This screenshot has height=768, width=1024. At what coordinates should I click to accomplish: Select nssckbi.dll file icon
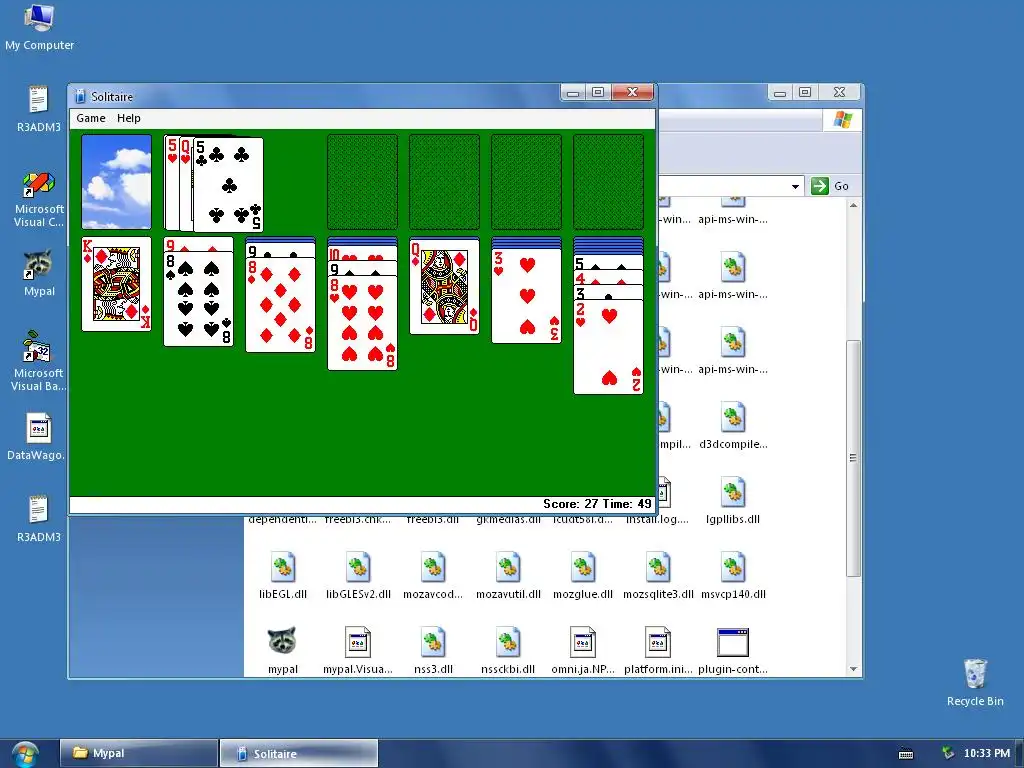[x=508, y=651]
